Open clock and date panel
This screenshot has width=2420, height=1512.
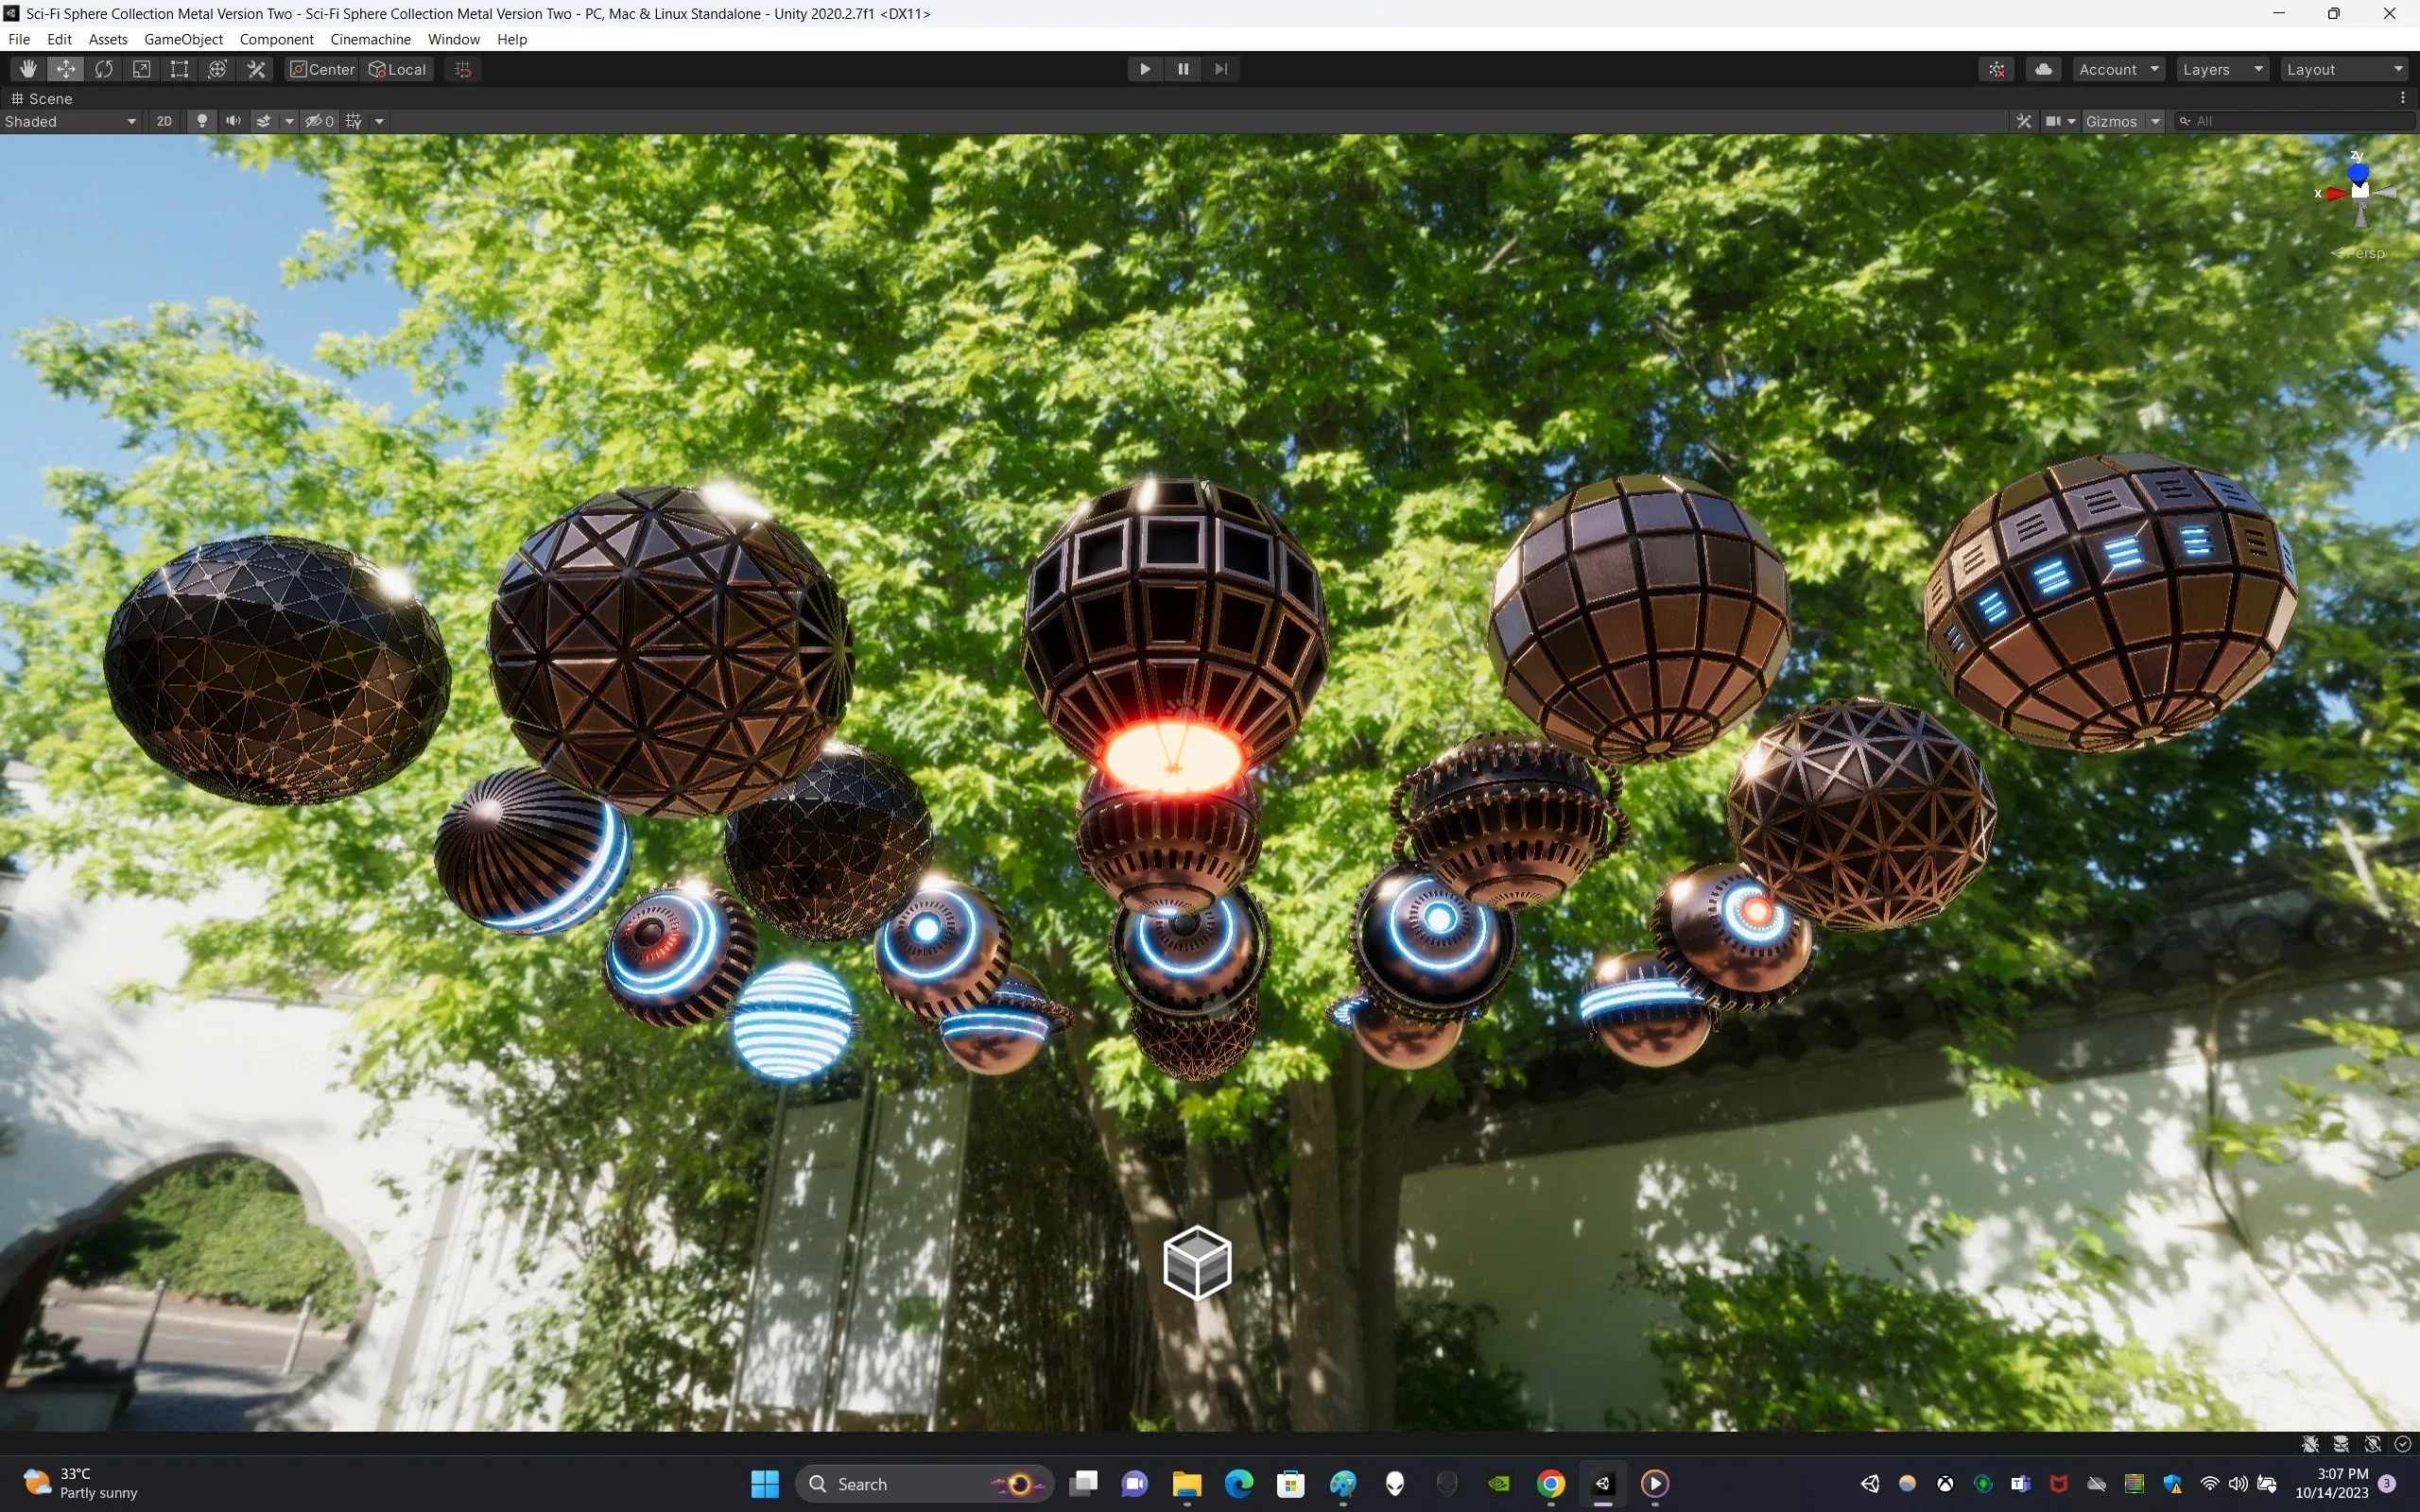pyautogui.click(x=2332, y=1483)
